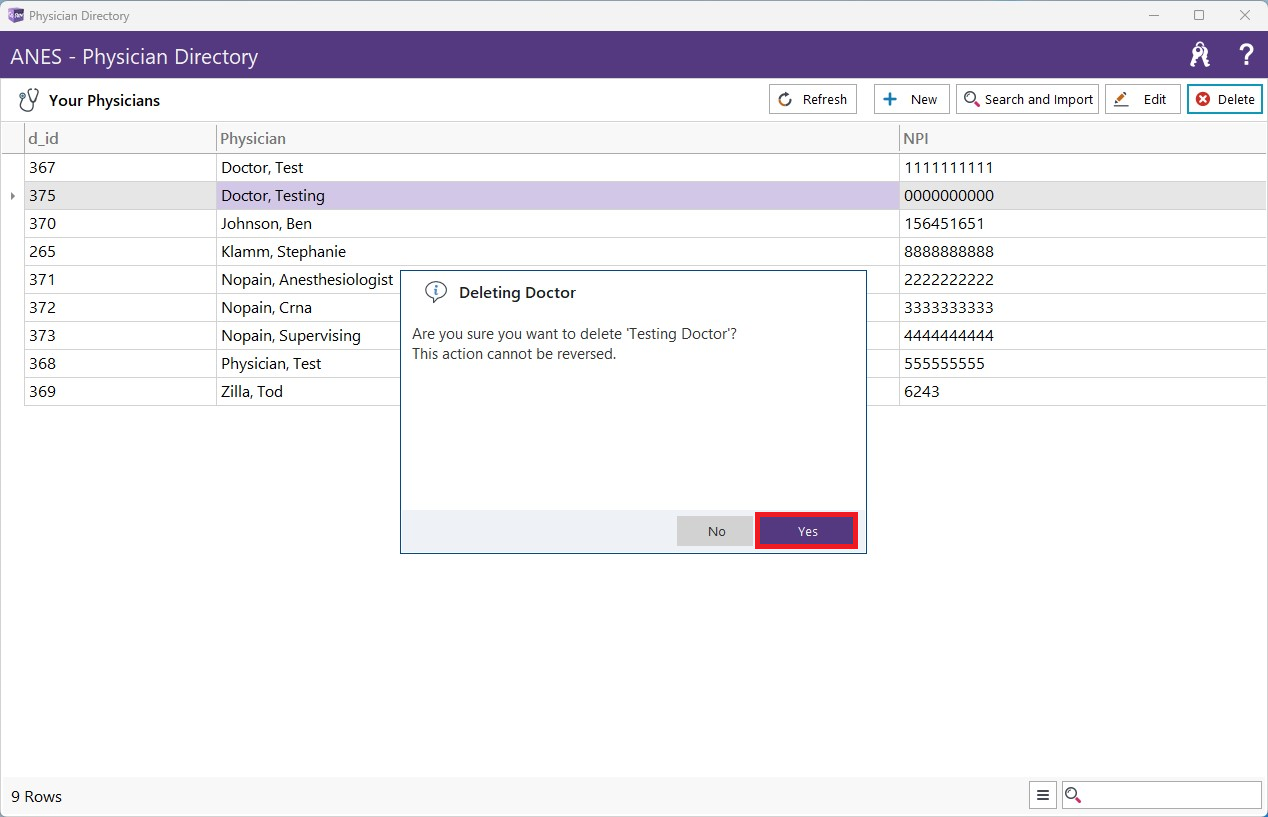Sort by the NPI column header

[1083, 138]
